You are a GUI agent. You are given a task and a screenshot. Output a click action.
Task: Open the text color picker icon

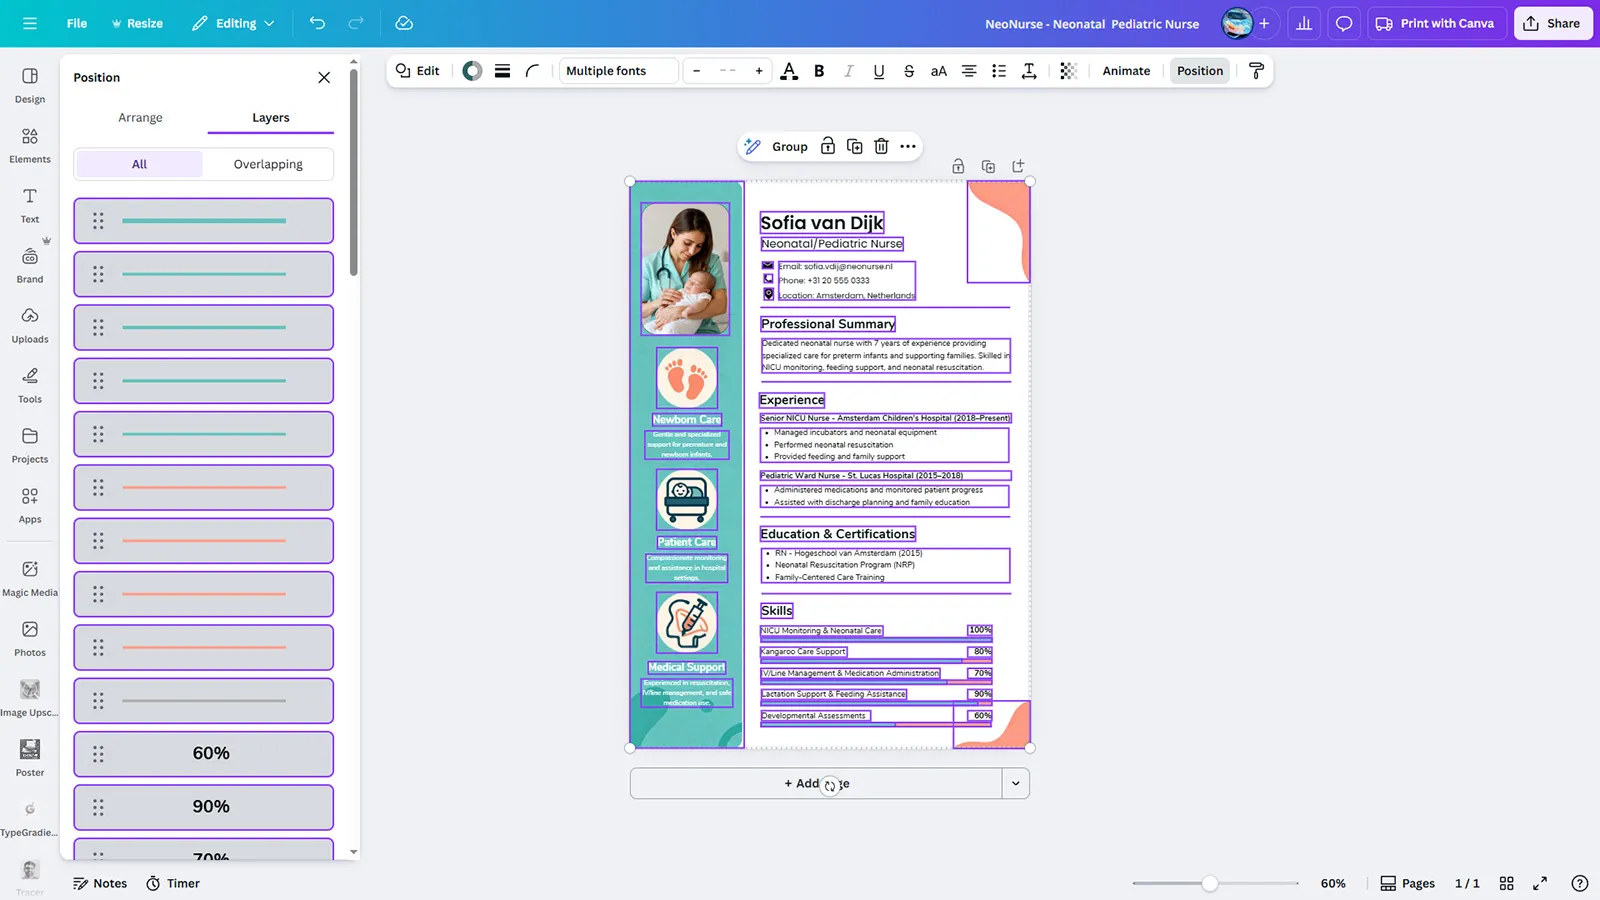(x=789, y=71)
